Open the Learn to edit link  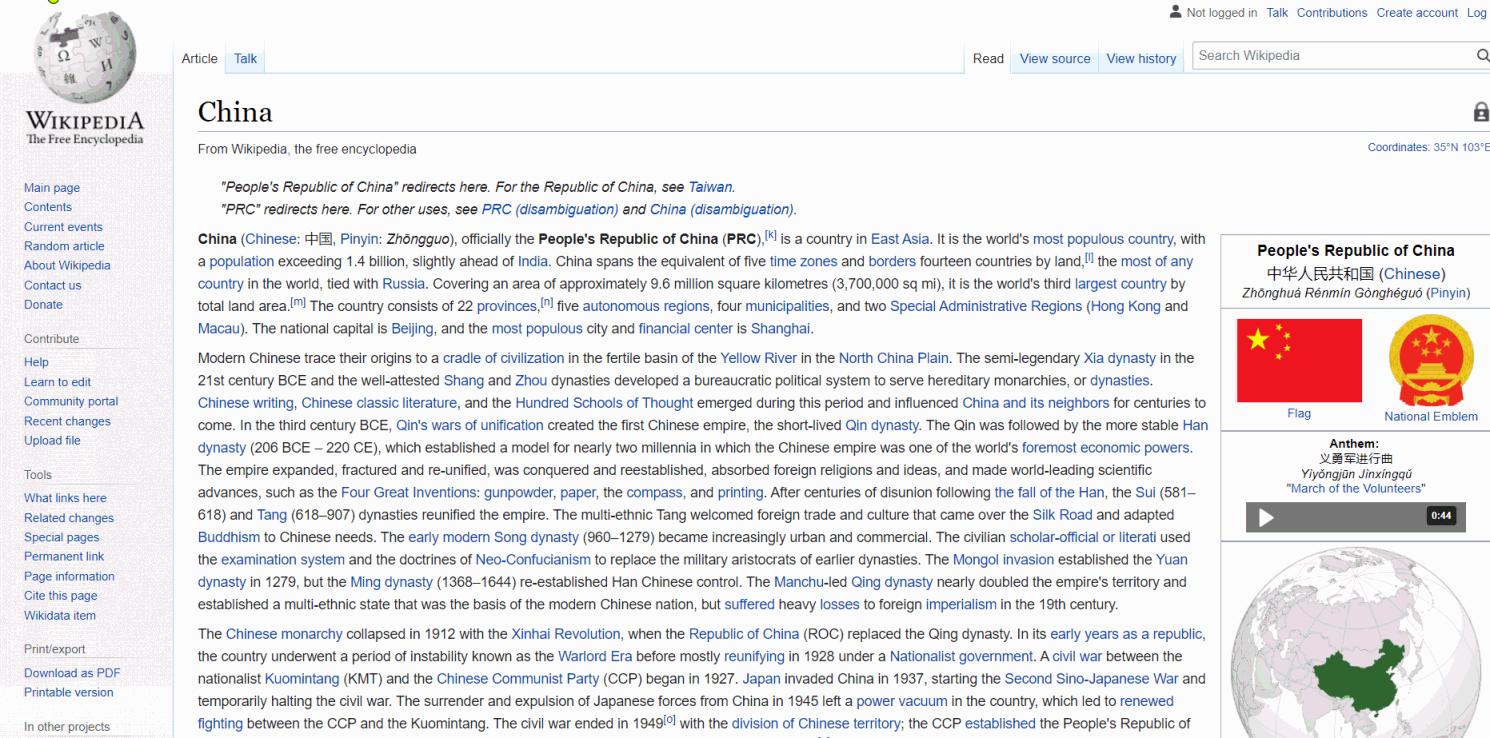(57, 382)
